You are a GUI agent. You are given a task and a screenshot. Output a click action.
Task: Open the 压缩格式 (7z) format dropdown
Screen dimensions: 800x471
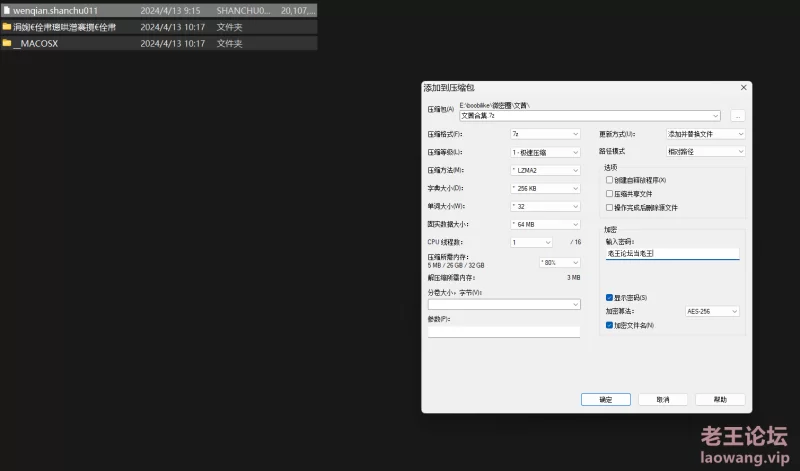(545, 134)
